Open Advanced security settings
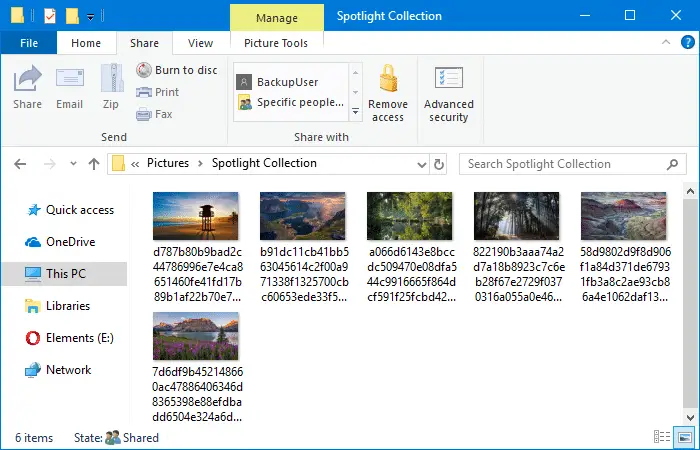 point(449,95)
